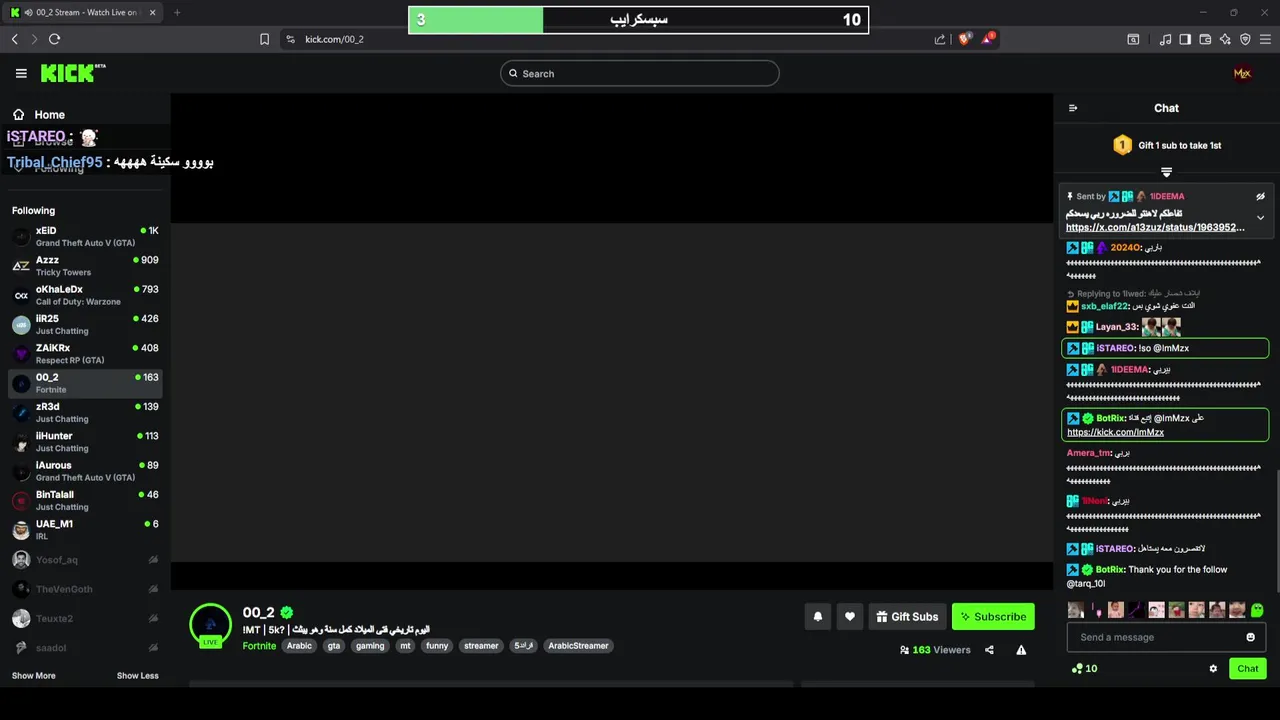Open the offline TheVenGoth channel

pos(85,589)
